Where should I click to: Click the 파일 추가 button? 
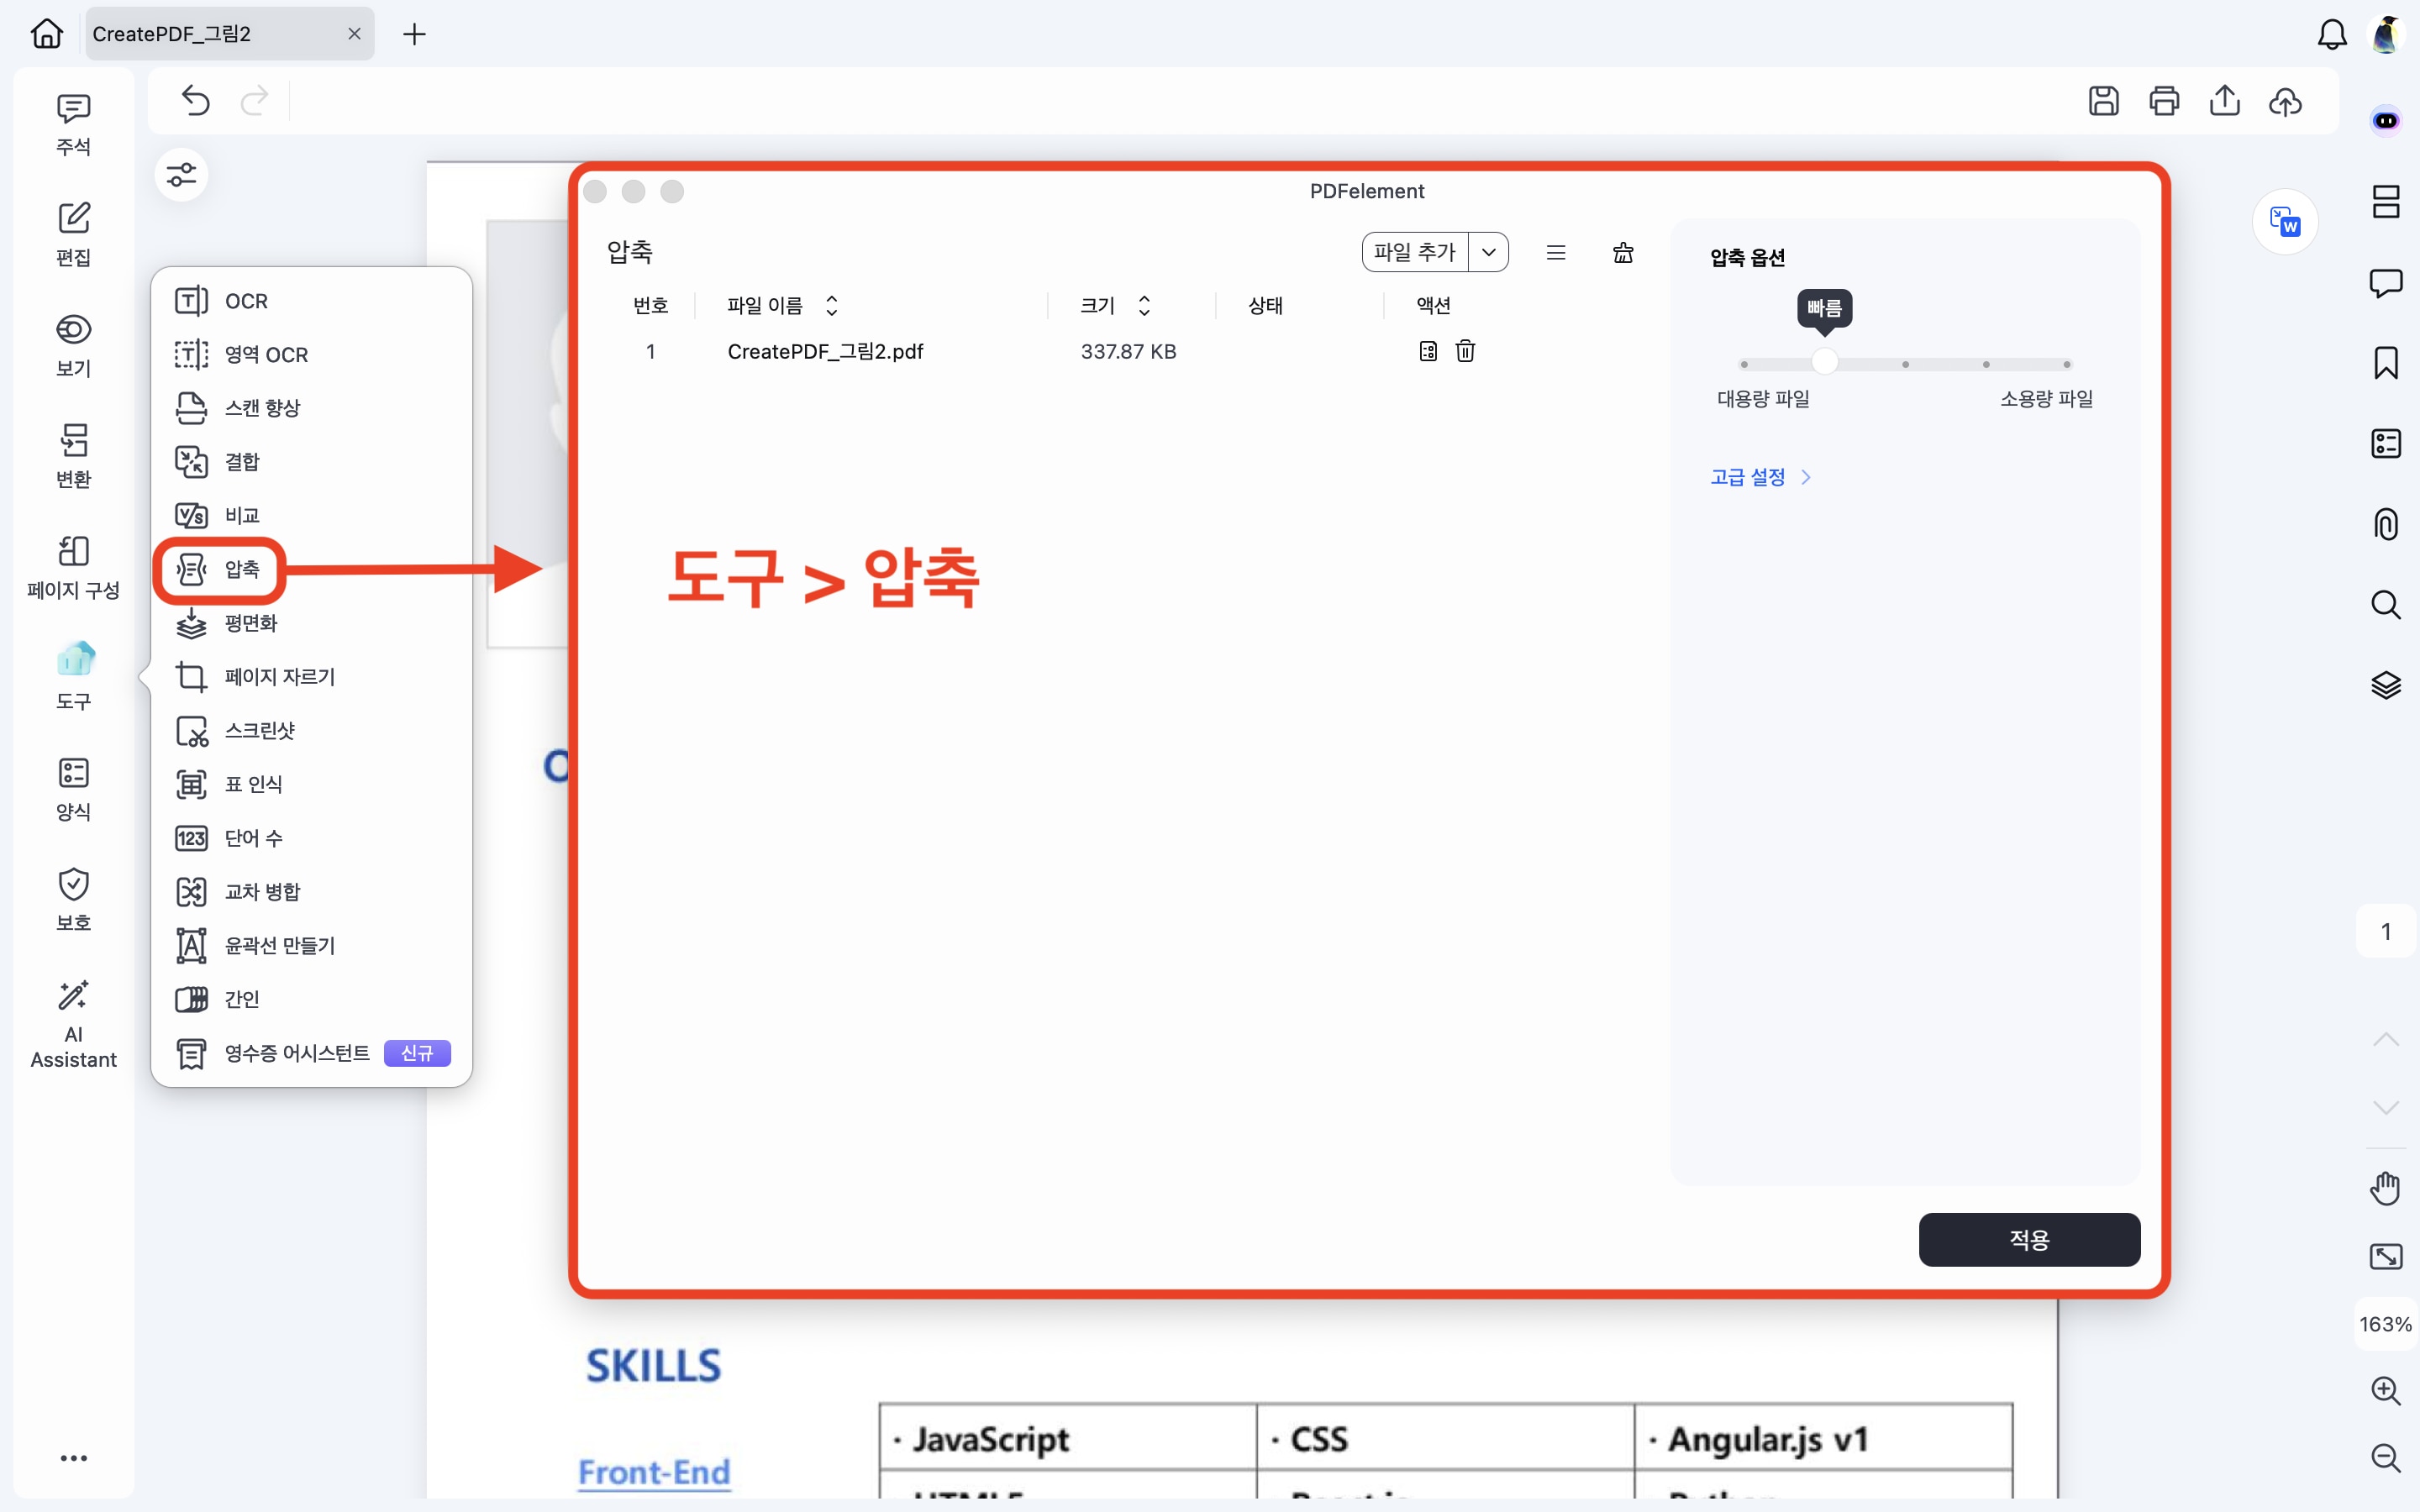(x=1414, y=252)
